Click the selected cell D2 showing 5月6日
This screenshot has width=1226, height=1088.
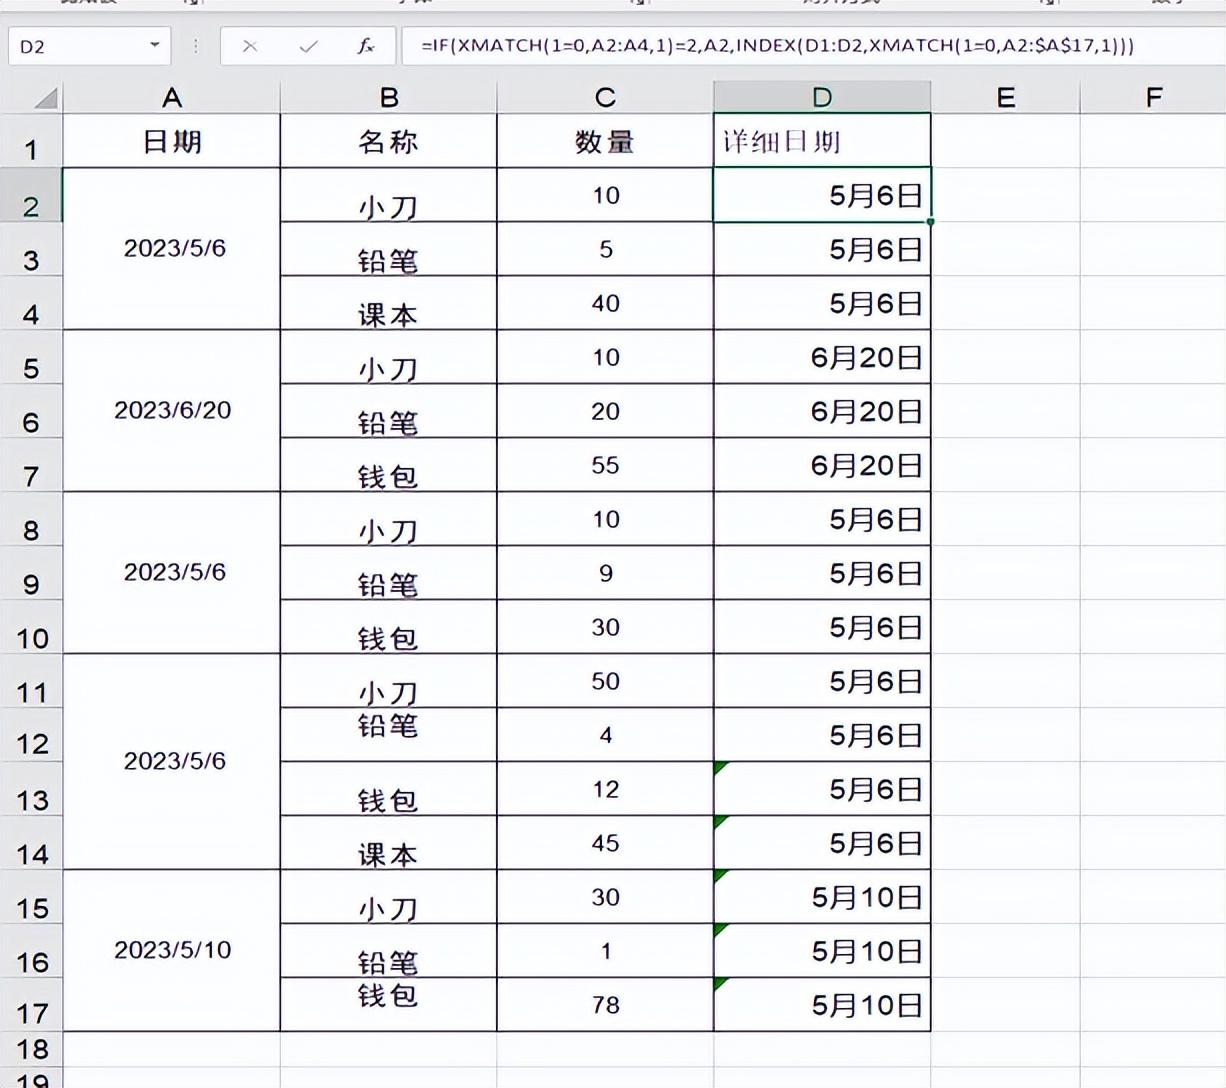pos(822,195)
